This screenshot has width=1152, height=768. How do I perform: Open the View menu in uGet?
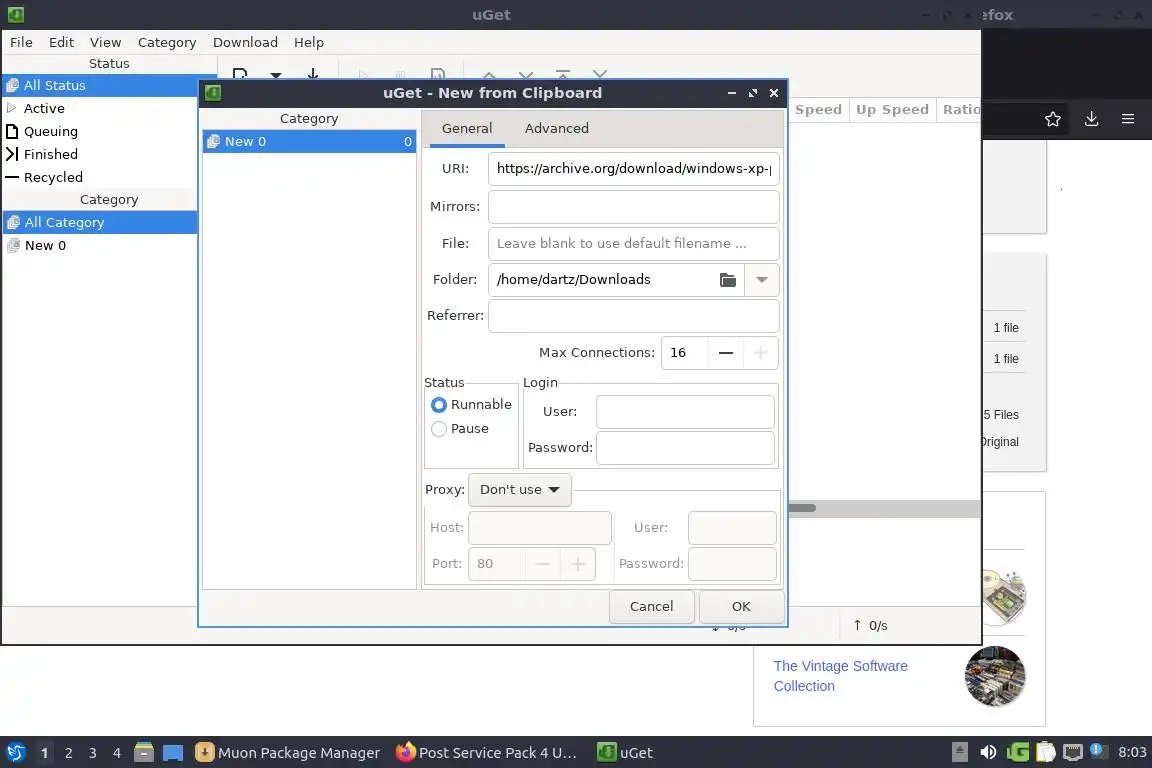click(105, 43)
